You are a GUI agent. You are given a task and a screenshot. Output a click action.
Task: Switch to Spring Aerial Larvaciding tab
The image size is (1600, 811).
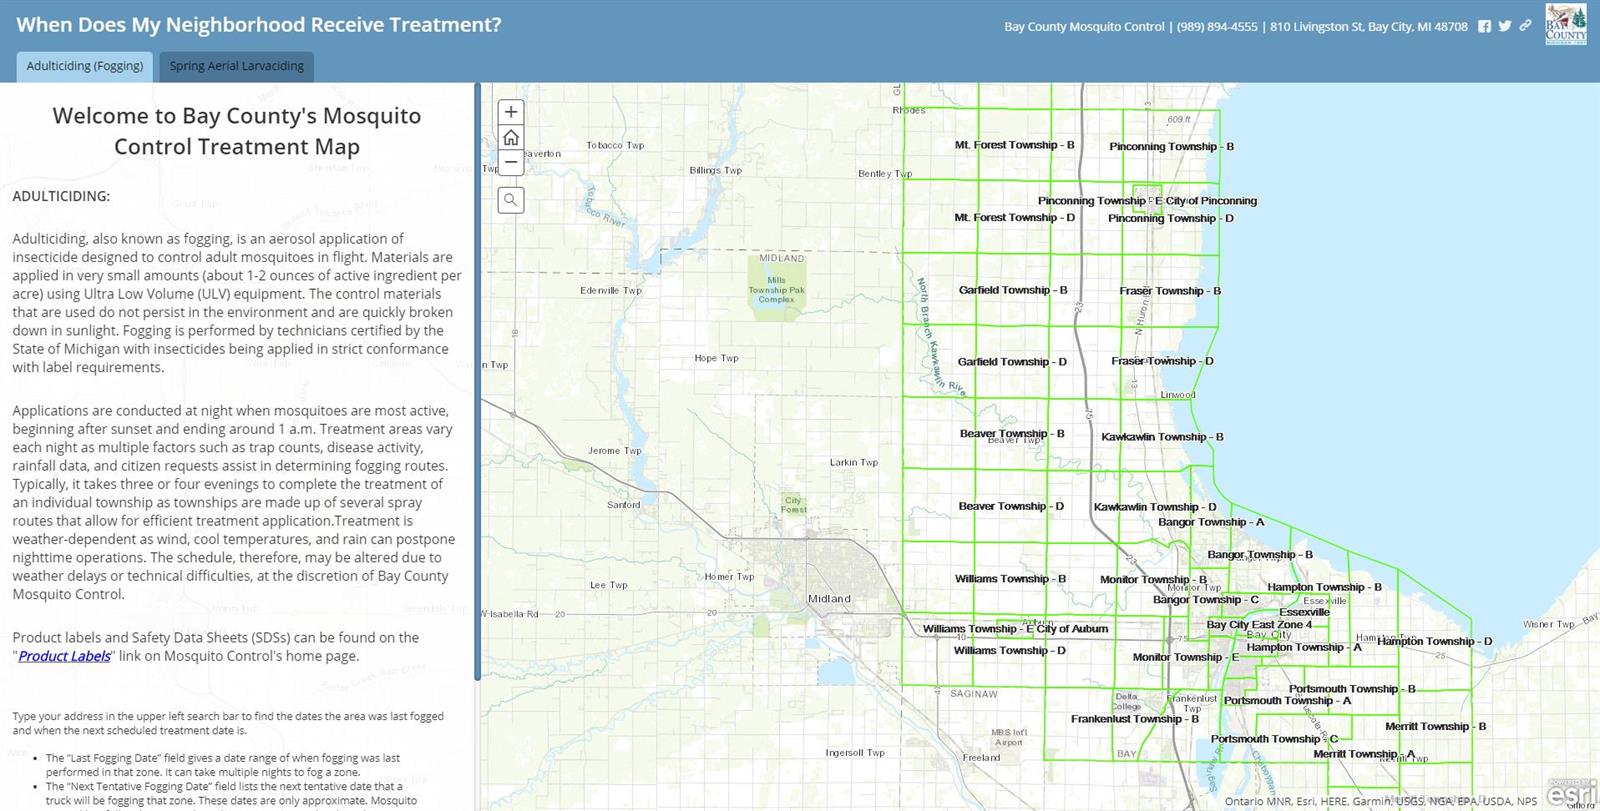click(x=237, y=66)
